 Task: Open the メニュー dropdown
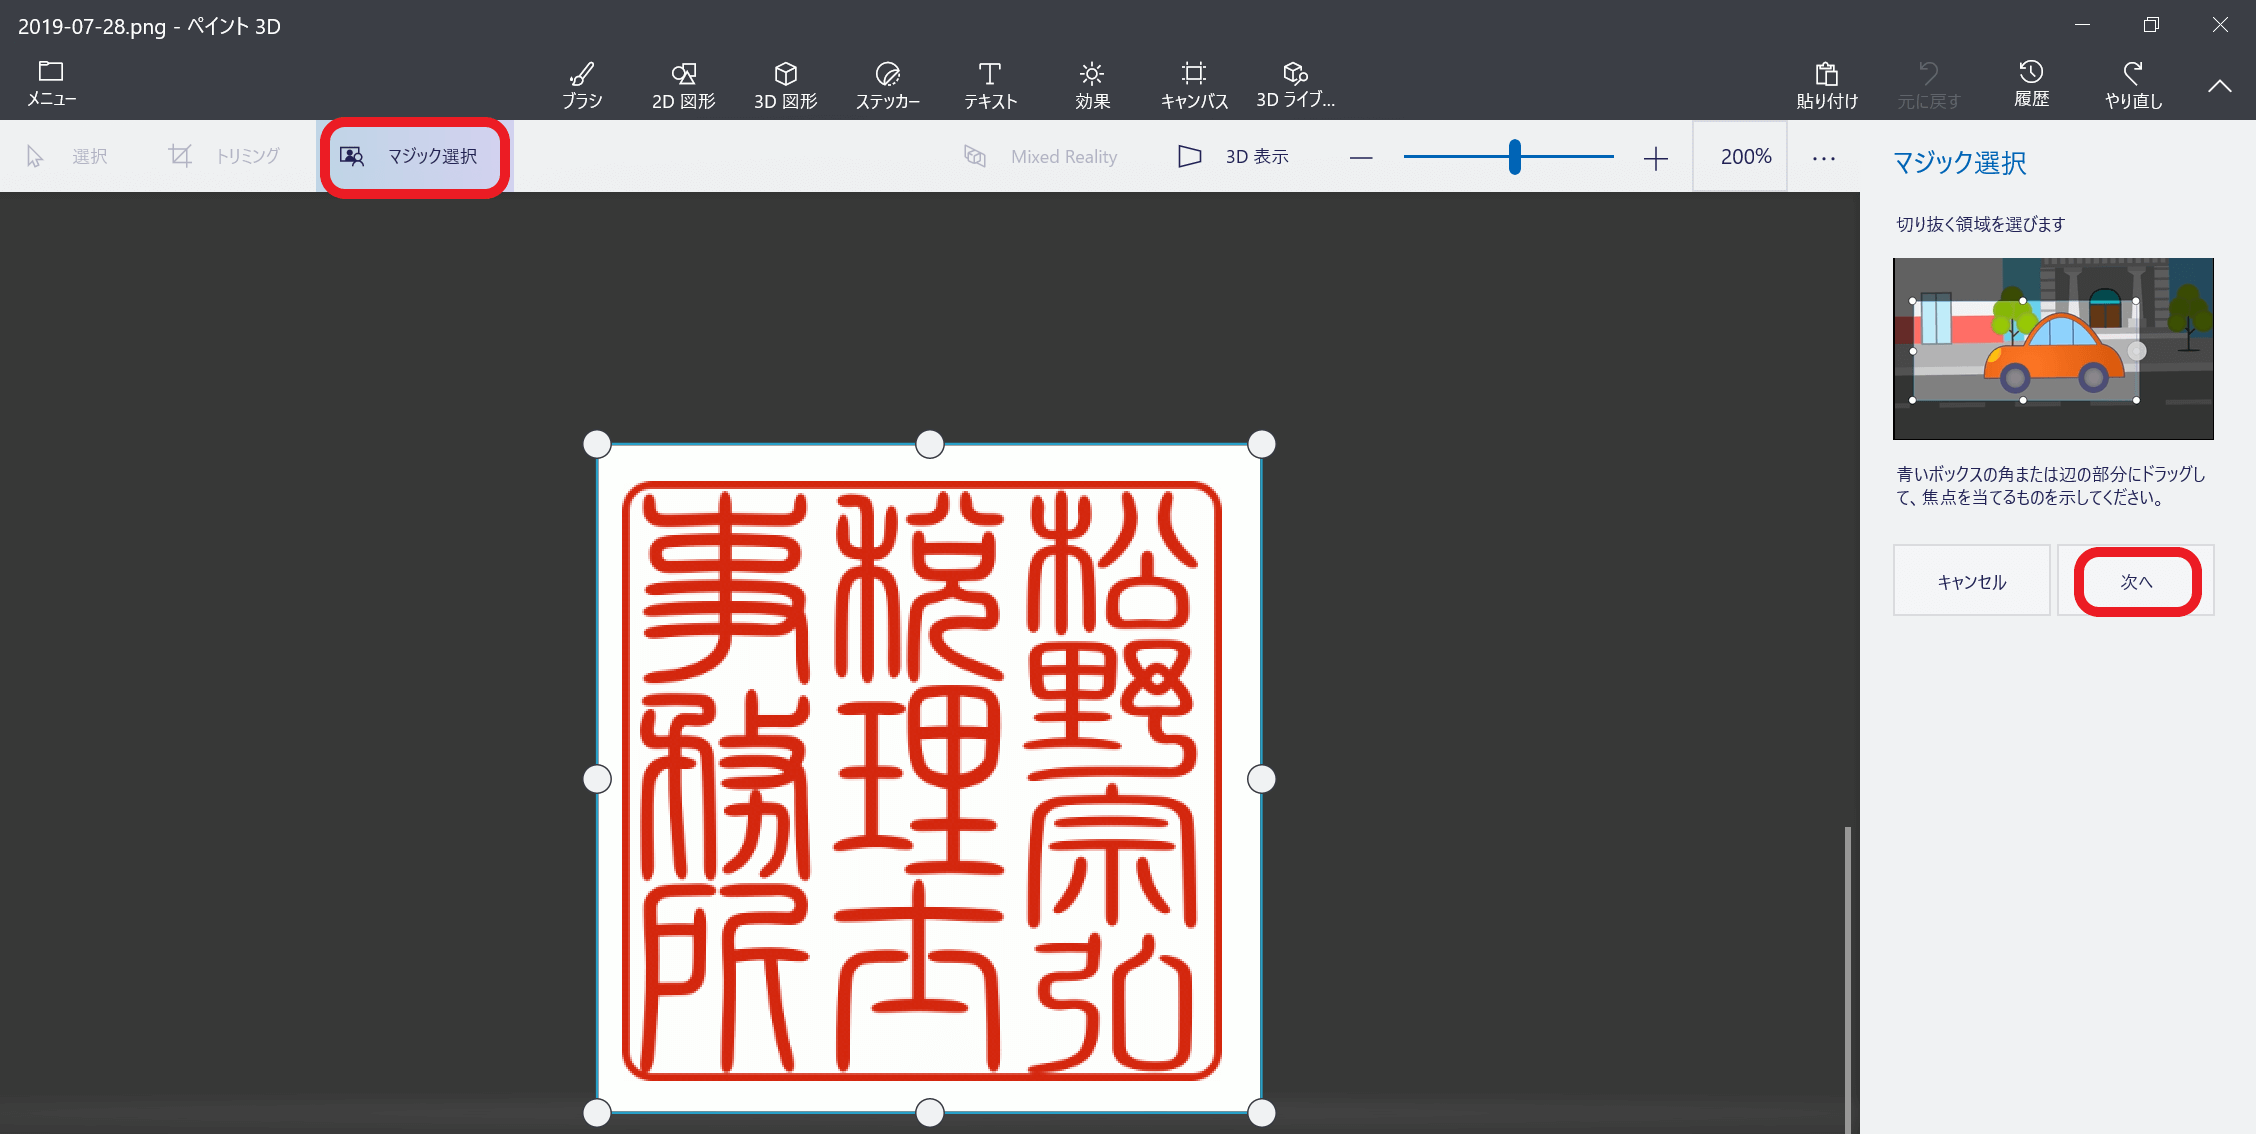(49, 80)
